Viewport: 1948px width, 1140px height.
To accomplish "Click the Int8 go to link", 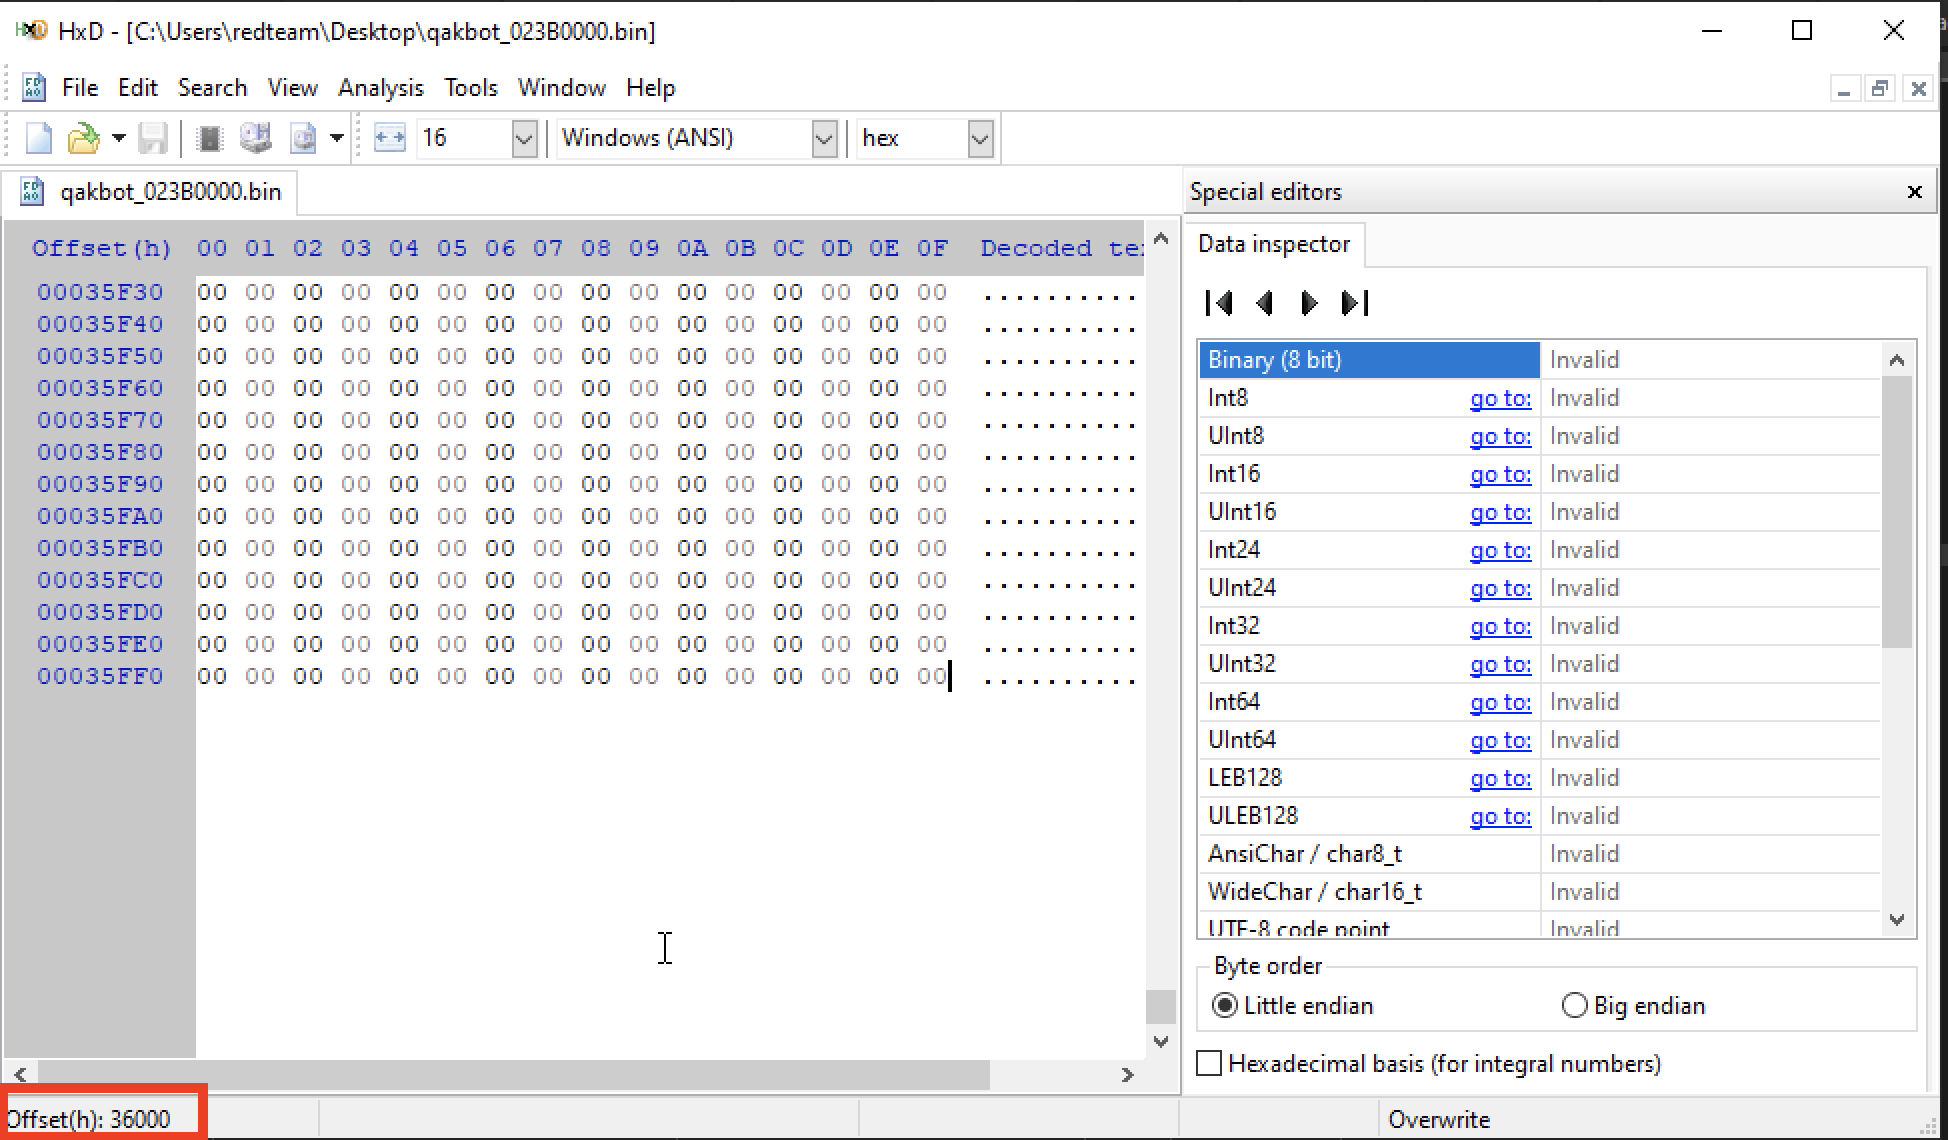I will click(1500, 398).
